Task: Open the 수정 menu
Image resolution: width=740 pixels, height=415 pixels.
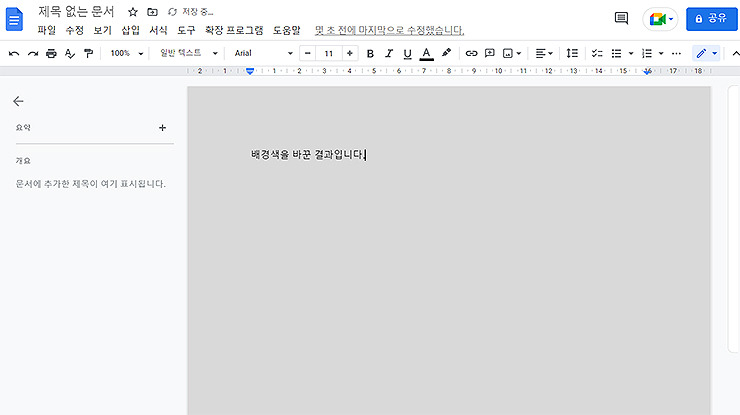Action: point(75,30)
